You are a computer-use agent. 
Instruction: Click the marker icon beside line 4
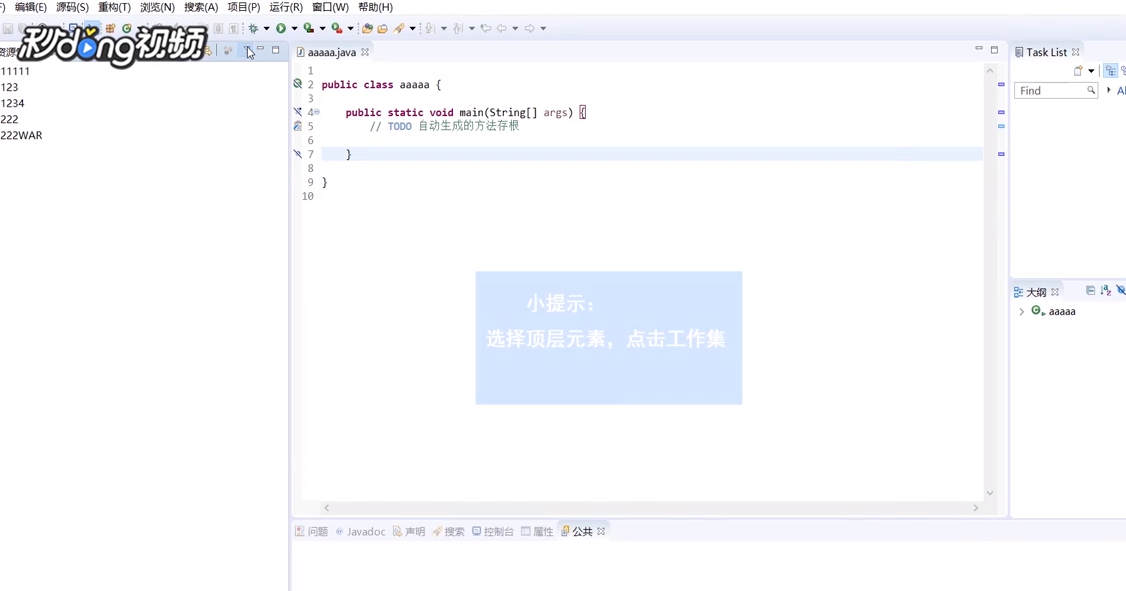point(297,112)
